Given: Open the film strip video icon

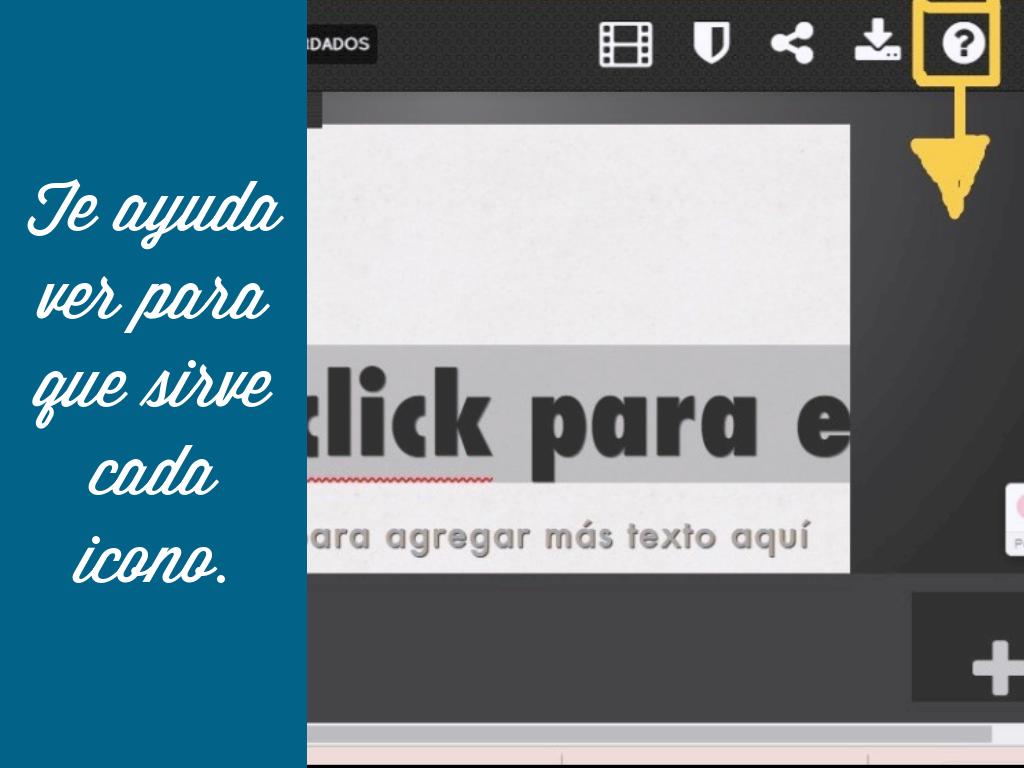Looking at the screenshot, I should tap(626, 44).
